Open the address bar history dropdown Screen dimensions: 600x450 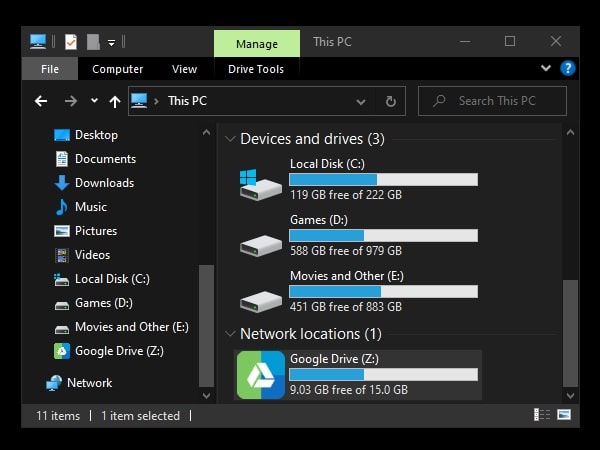360,102
